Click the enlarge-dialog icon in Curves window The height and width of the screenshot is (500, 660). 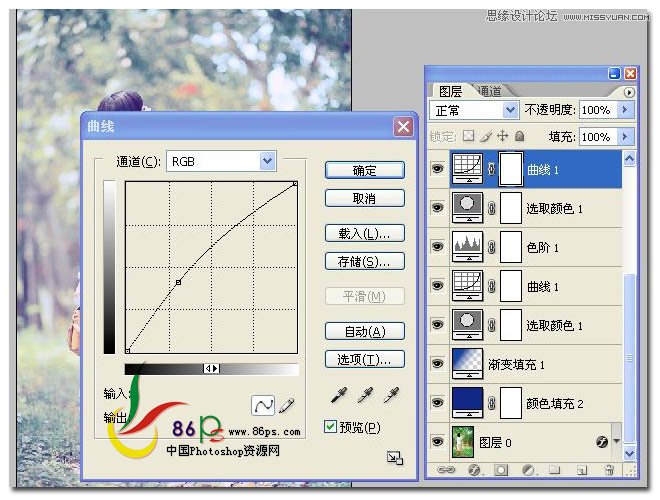(x=395, y=458)
